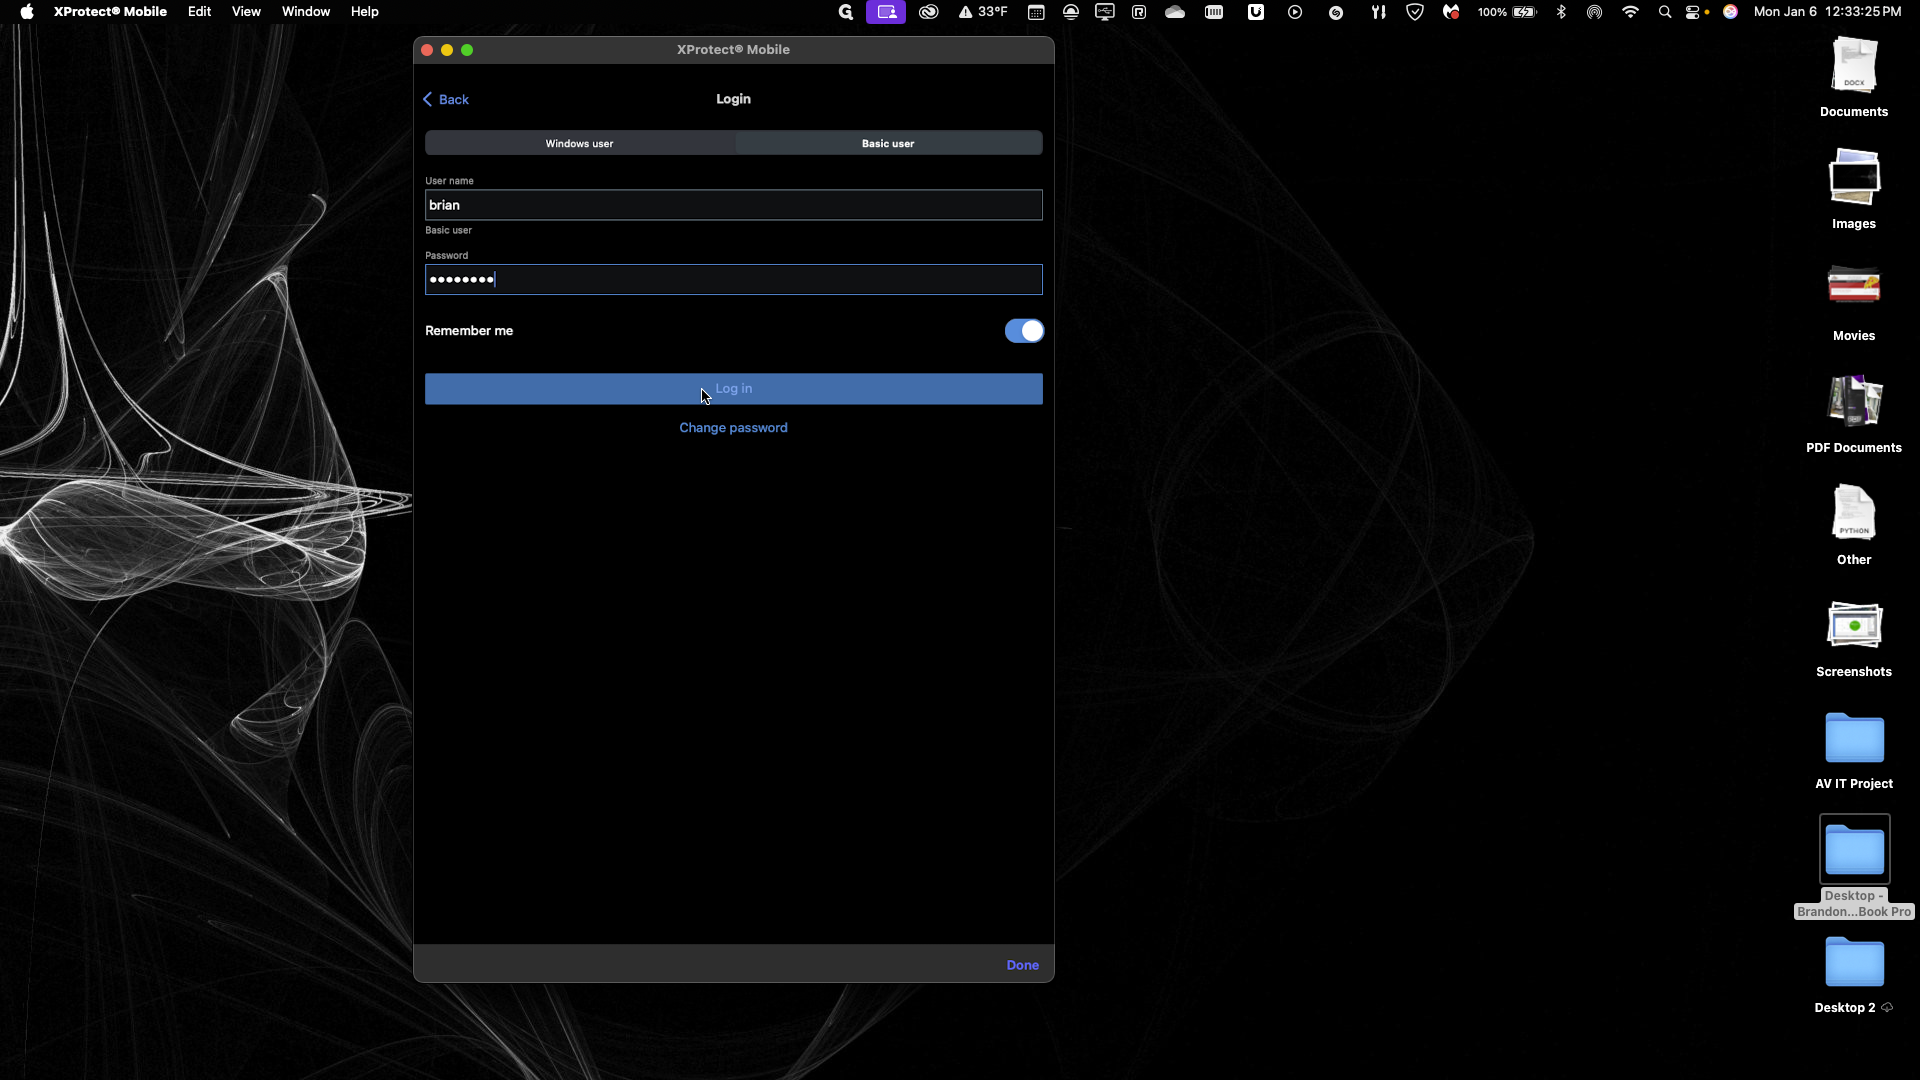Click the User name field containing brian
The image size is (1920, 1080).
point(733,205)
